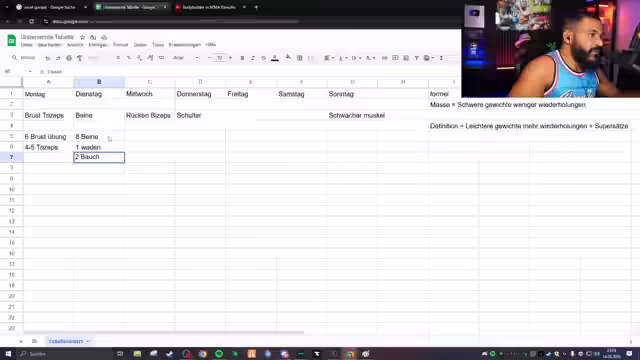
Task: Star the untitled spreadsheet
Action: pyautogui.click(x=82, y=37)
